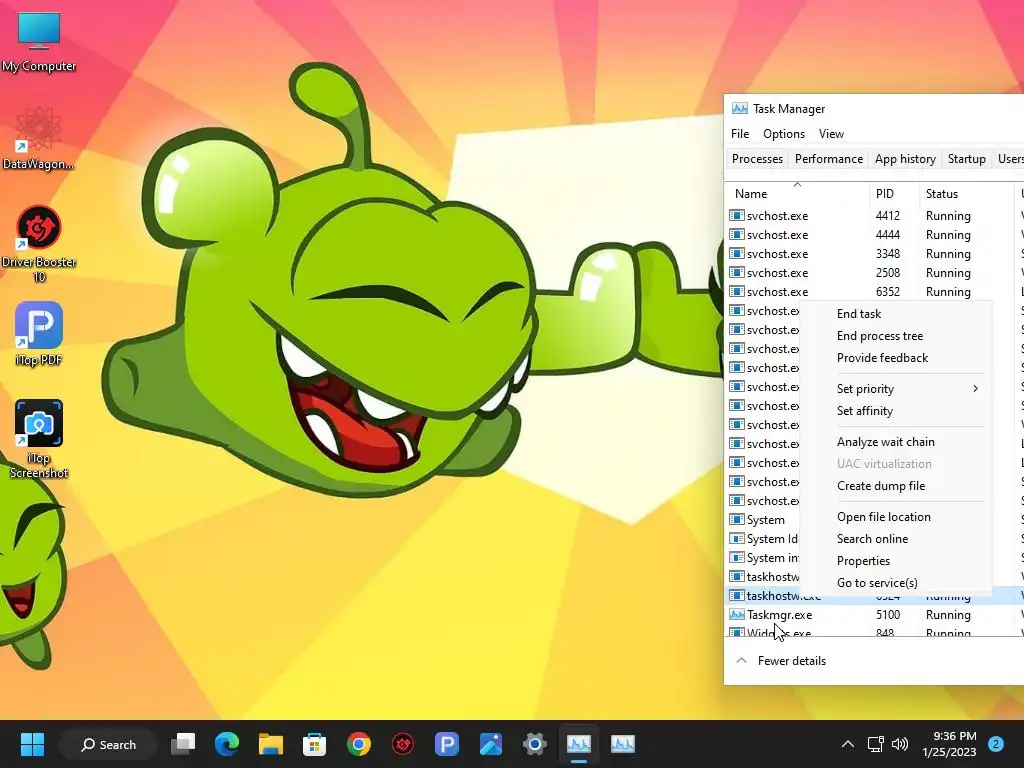Sort by PID column header
Viewport: 1024px width, 768px height.
[x=894, y=193]
